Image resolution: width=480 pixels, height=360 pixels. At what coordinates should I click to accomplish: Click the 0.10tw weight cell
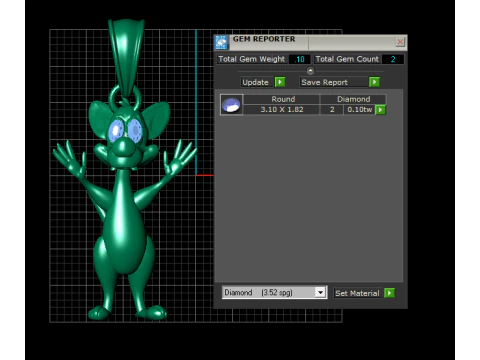click(359, 110)
